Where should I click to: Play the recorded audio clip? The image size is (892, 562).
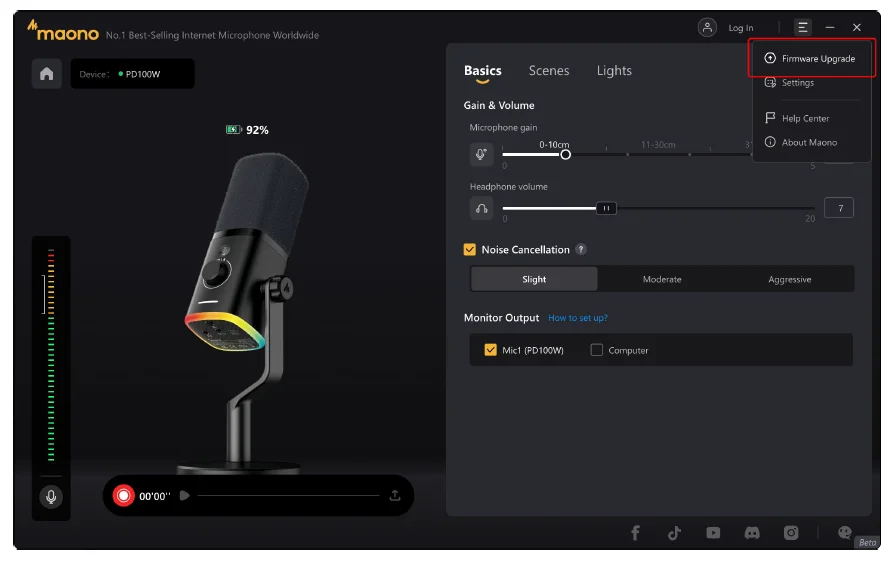click(184, 495)
